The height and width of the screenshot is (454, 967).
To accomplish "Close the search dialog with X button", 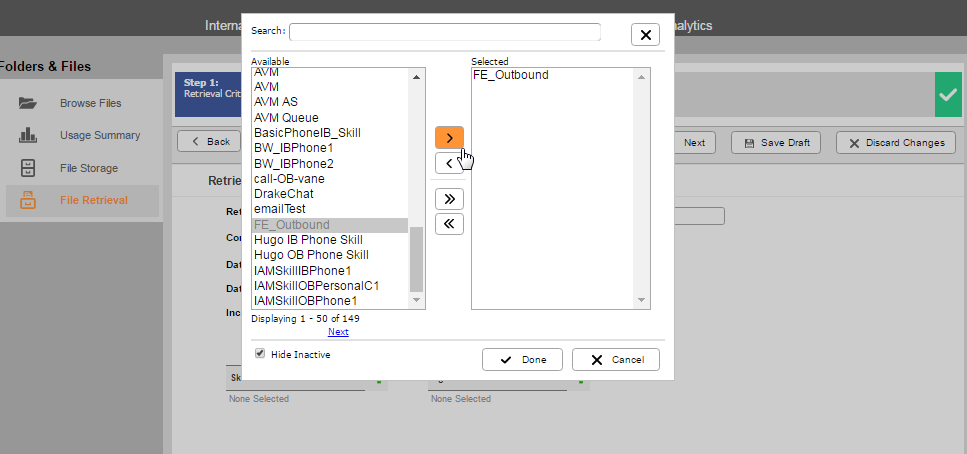I will pos(645,35).
